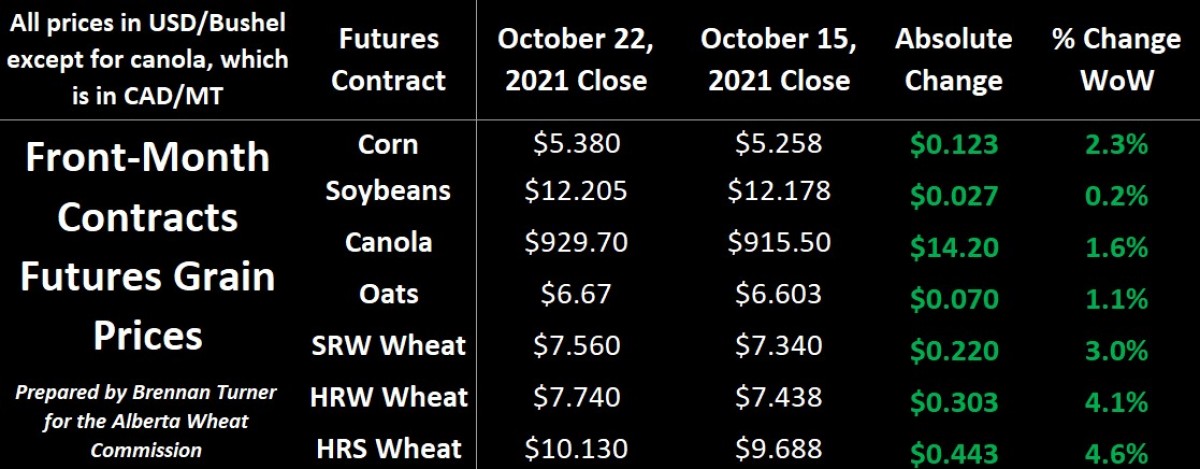
Task: Click the Corn $5.380 closing price
Action: [577, 144]
